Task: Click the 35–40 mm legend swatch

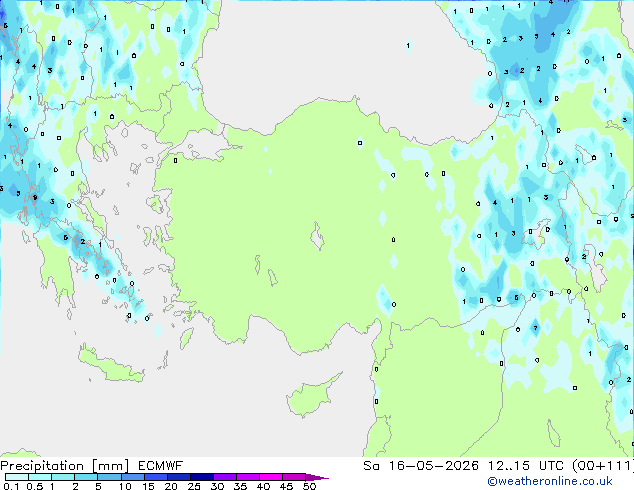Action: 248,477
